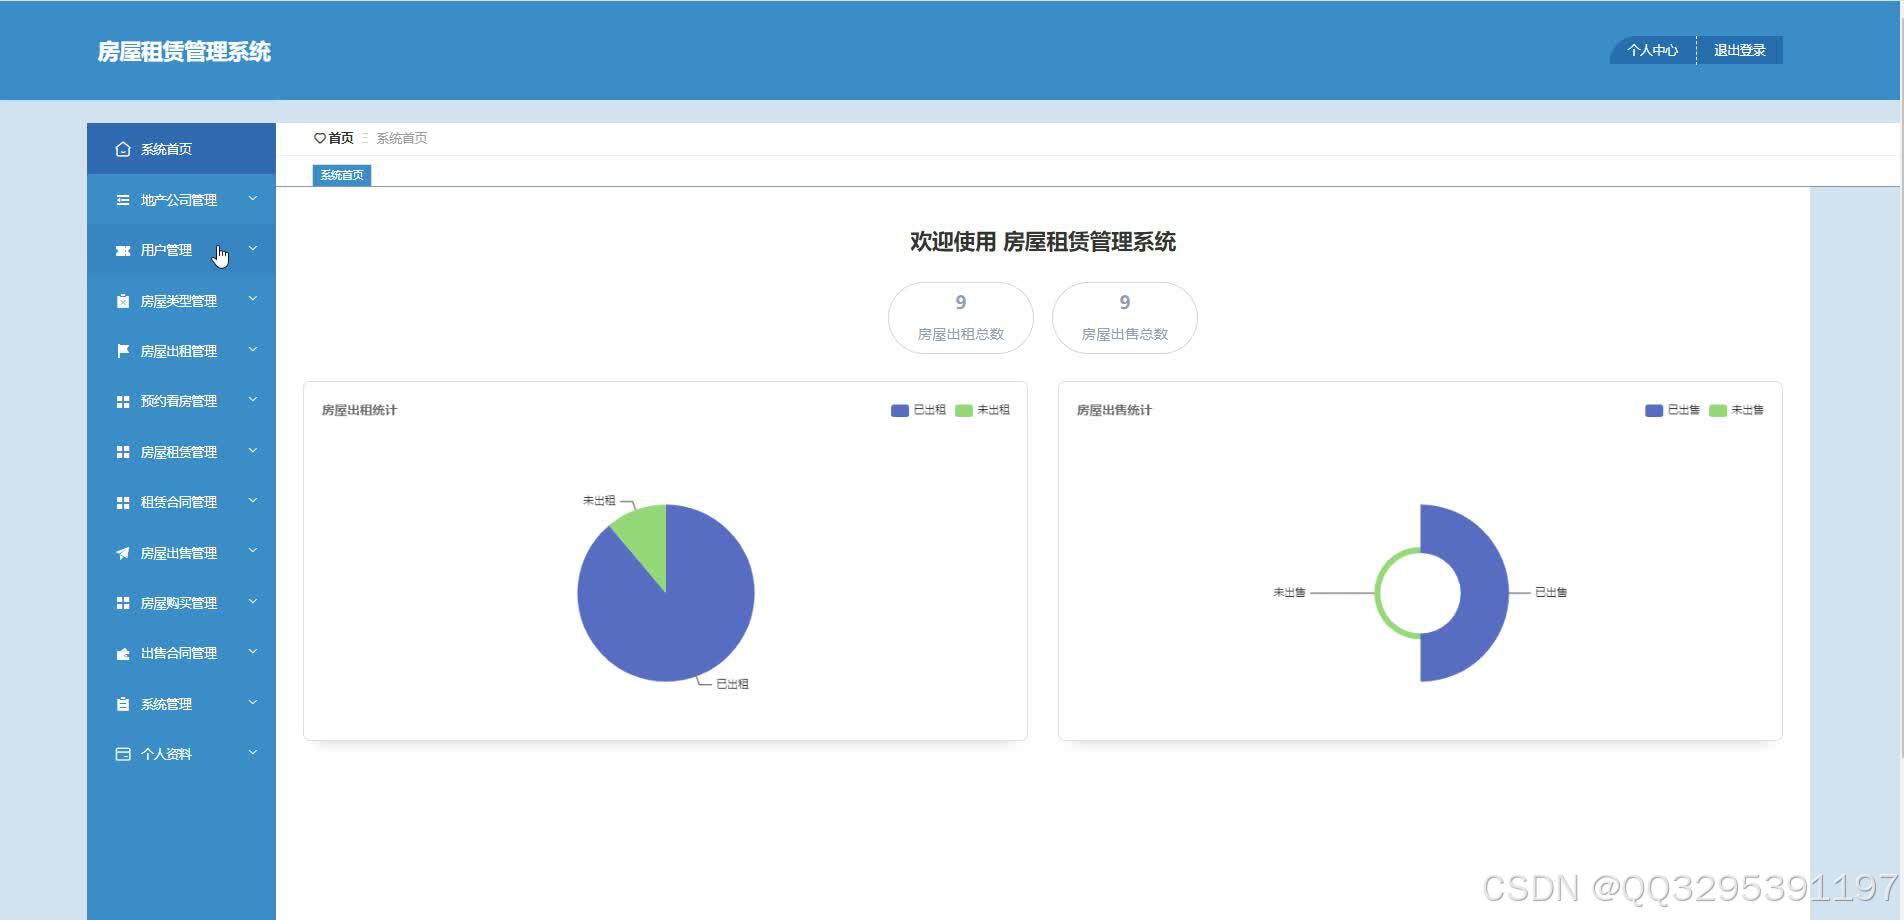
Task: Toggle 已出售 legend in sales chart
Action: pyautogui.click(x=1672, y=410)
